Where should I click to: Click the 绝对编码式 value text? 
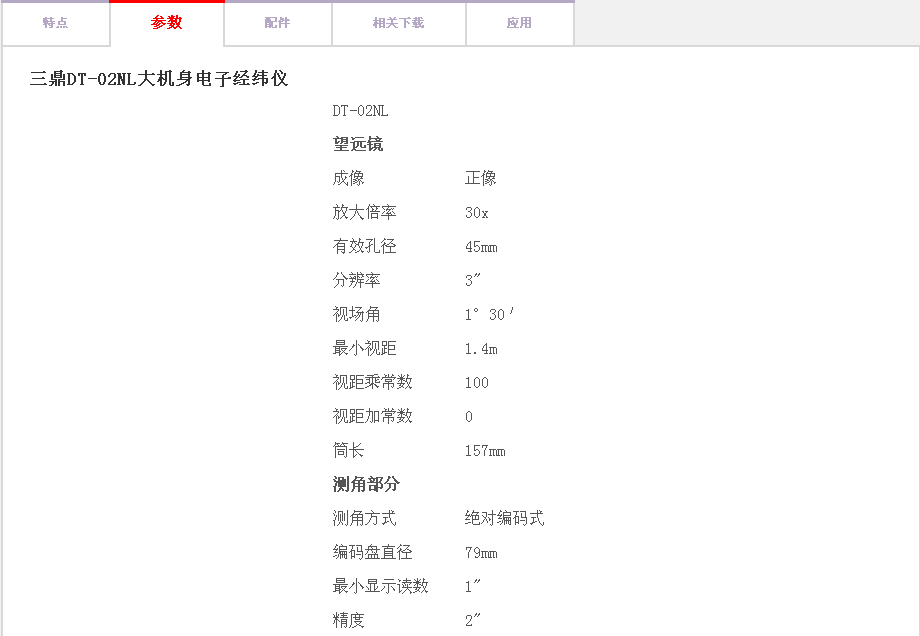click(x=505, y=518)
